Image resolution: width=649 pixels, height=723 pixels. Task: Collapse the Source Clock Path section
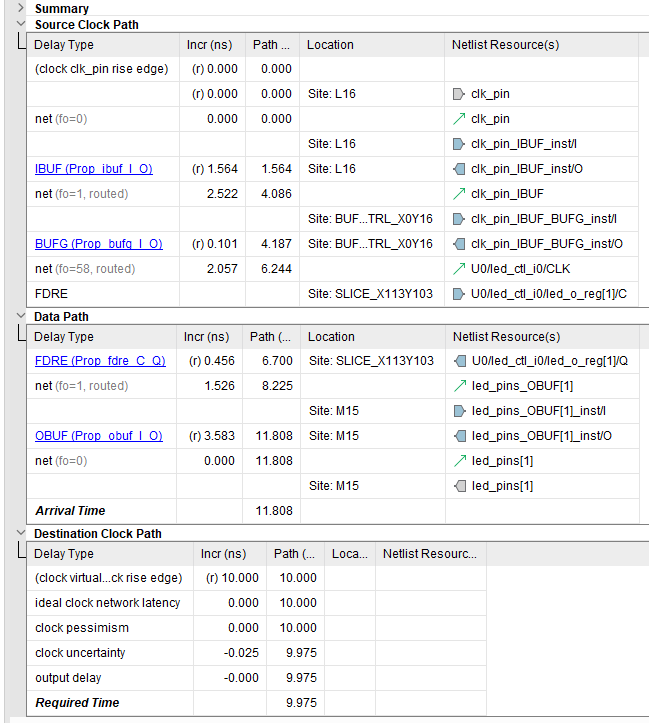(21, 24)
